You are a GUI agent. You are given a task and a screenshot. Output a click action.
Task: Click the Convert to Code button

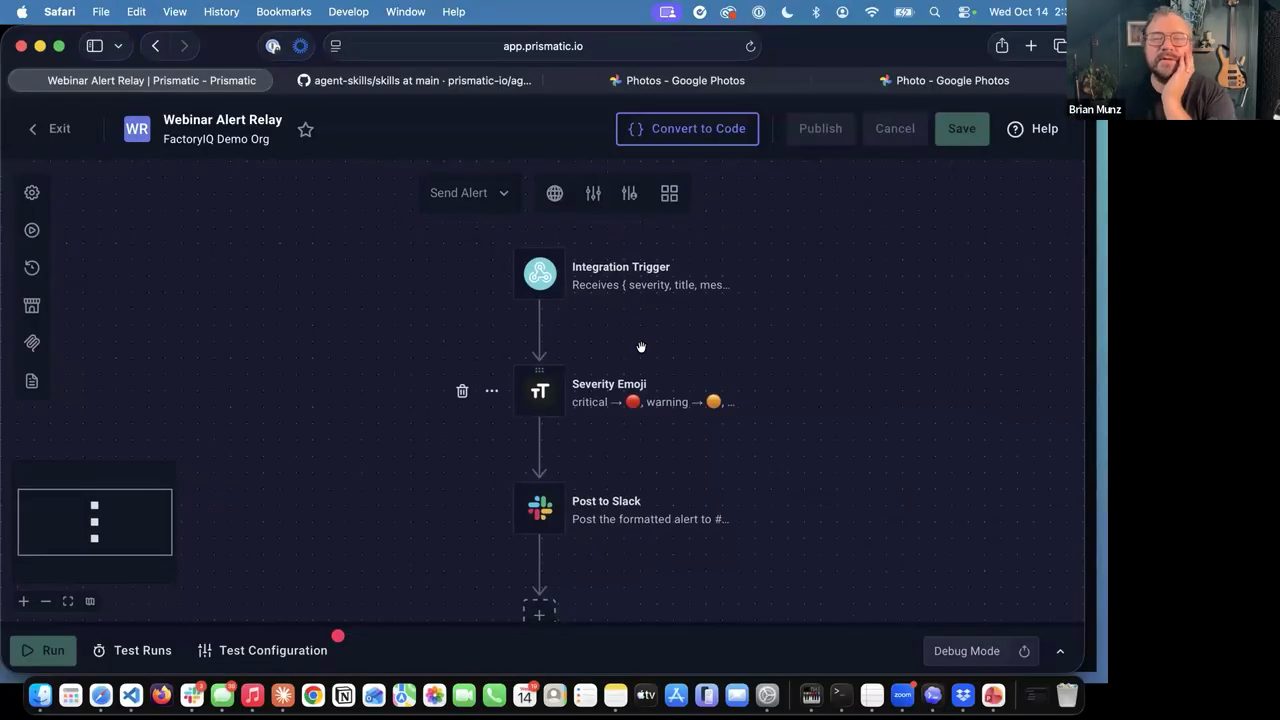[688, 129]
